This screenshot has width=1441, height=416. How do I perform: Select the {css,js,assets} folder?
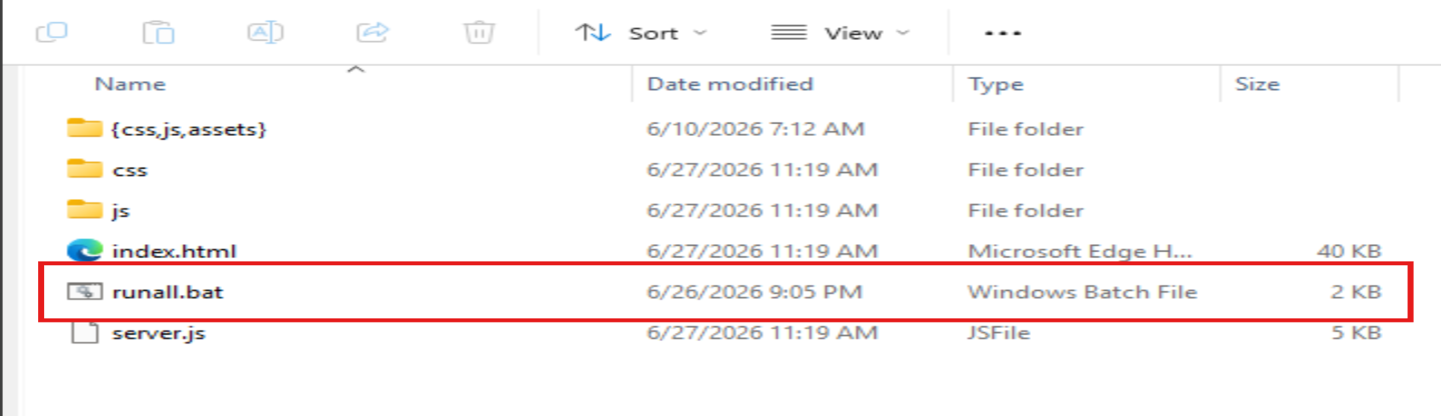pos(190,129)
